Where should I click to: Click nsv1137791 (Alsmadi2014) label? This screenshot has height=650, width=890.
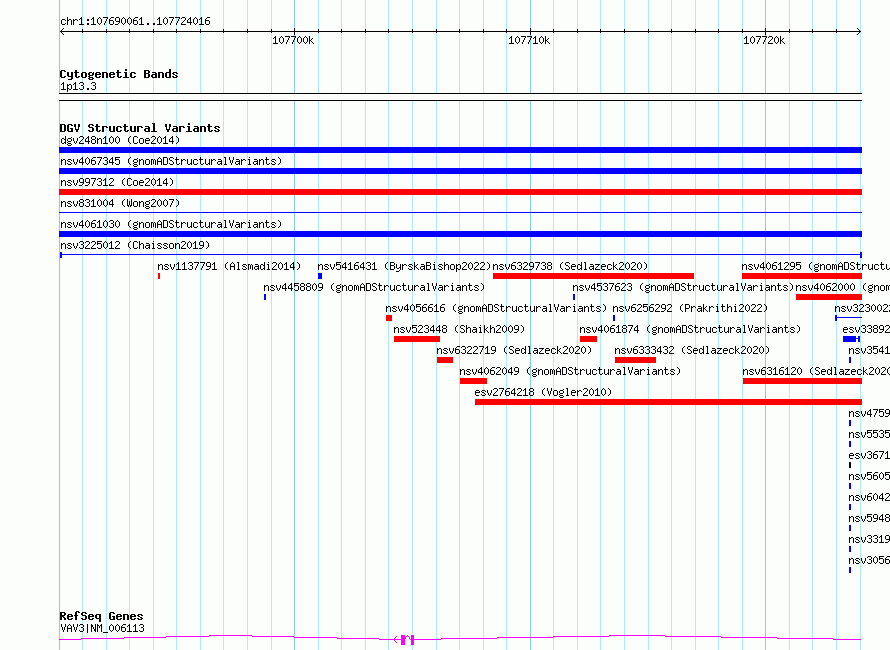point(229,266)
